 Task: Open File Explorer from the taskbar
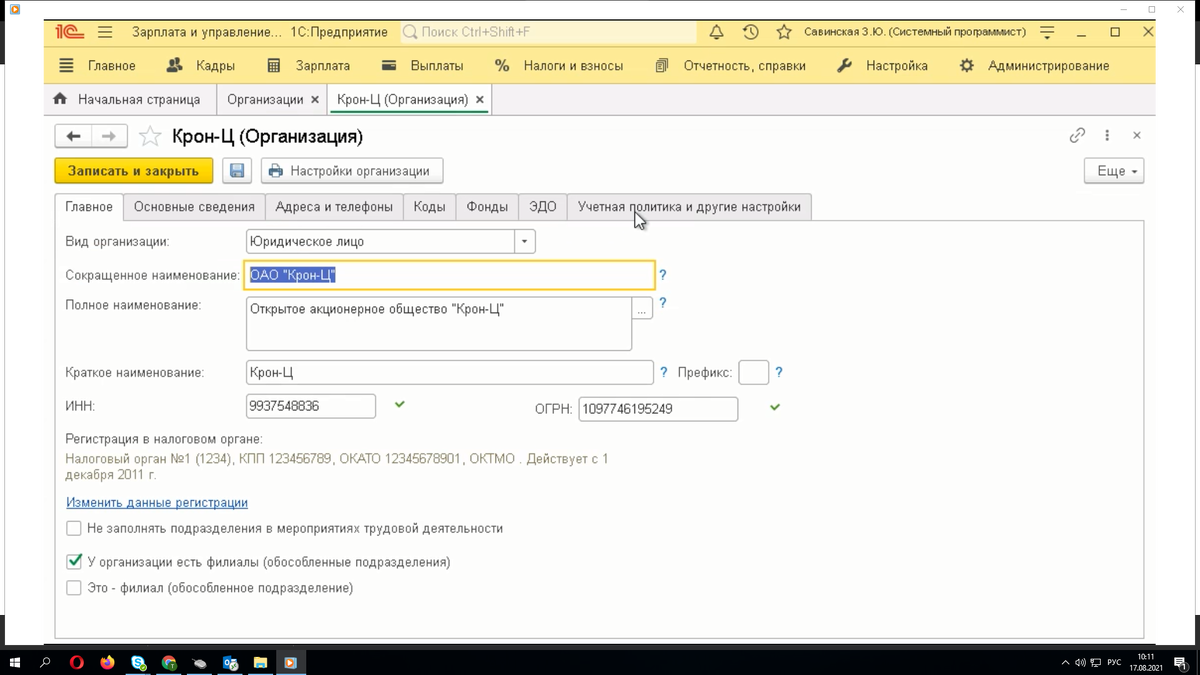click(x=260, y=662)
